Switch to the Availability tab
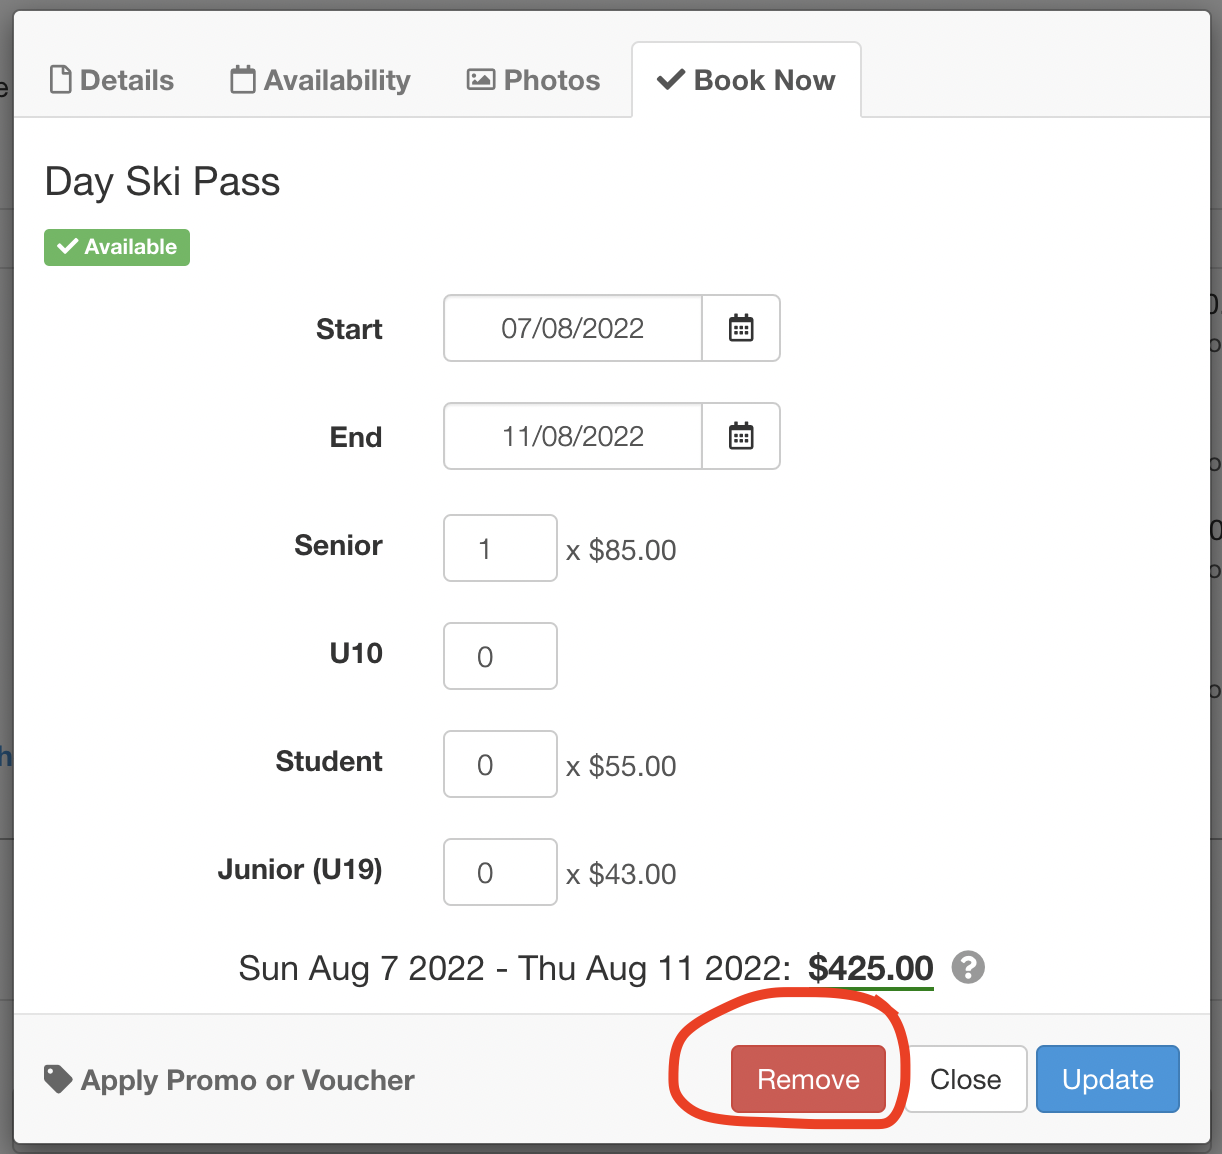1222x1154 pixels. [x=320, y=80]
